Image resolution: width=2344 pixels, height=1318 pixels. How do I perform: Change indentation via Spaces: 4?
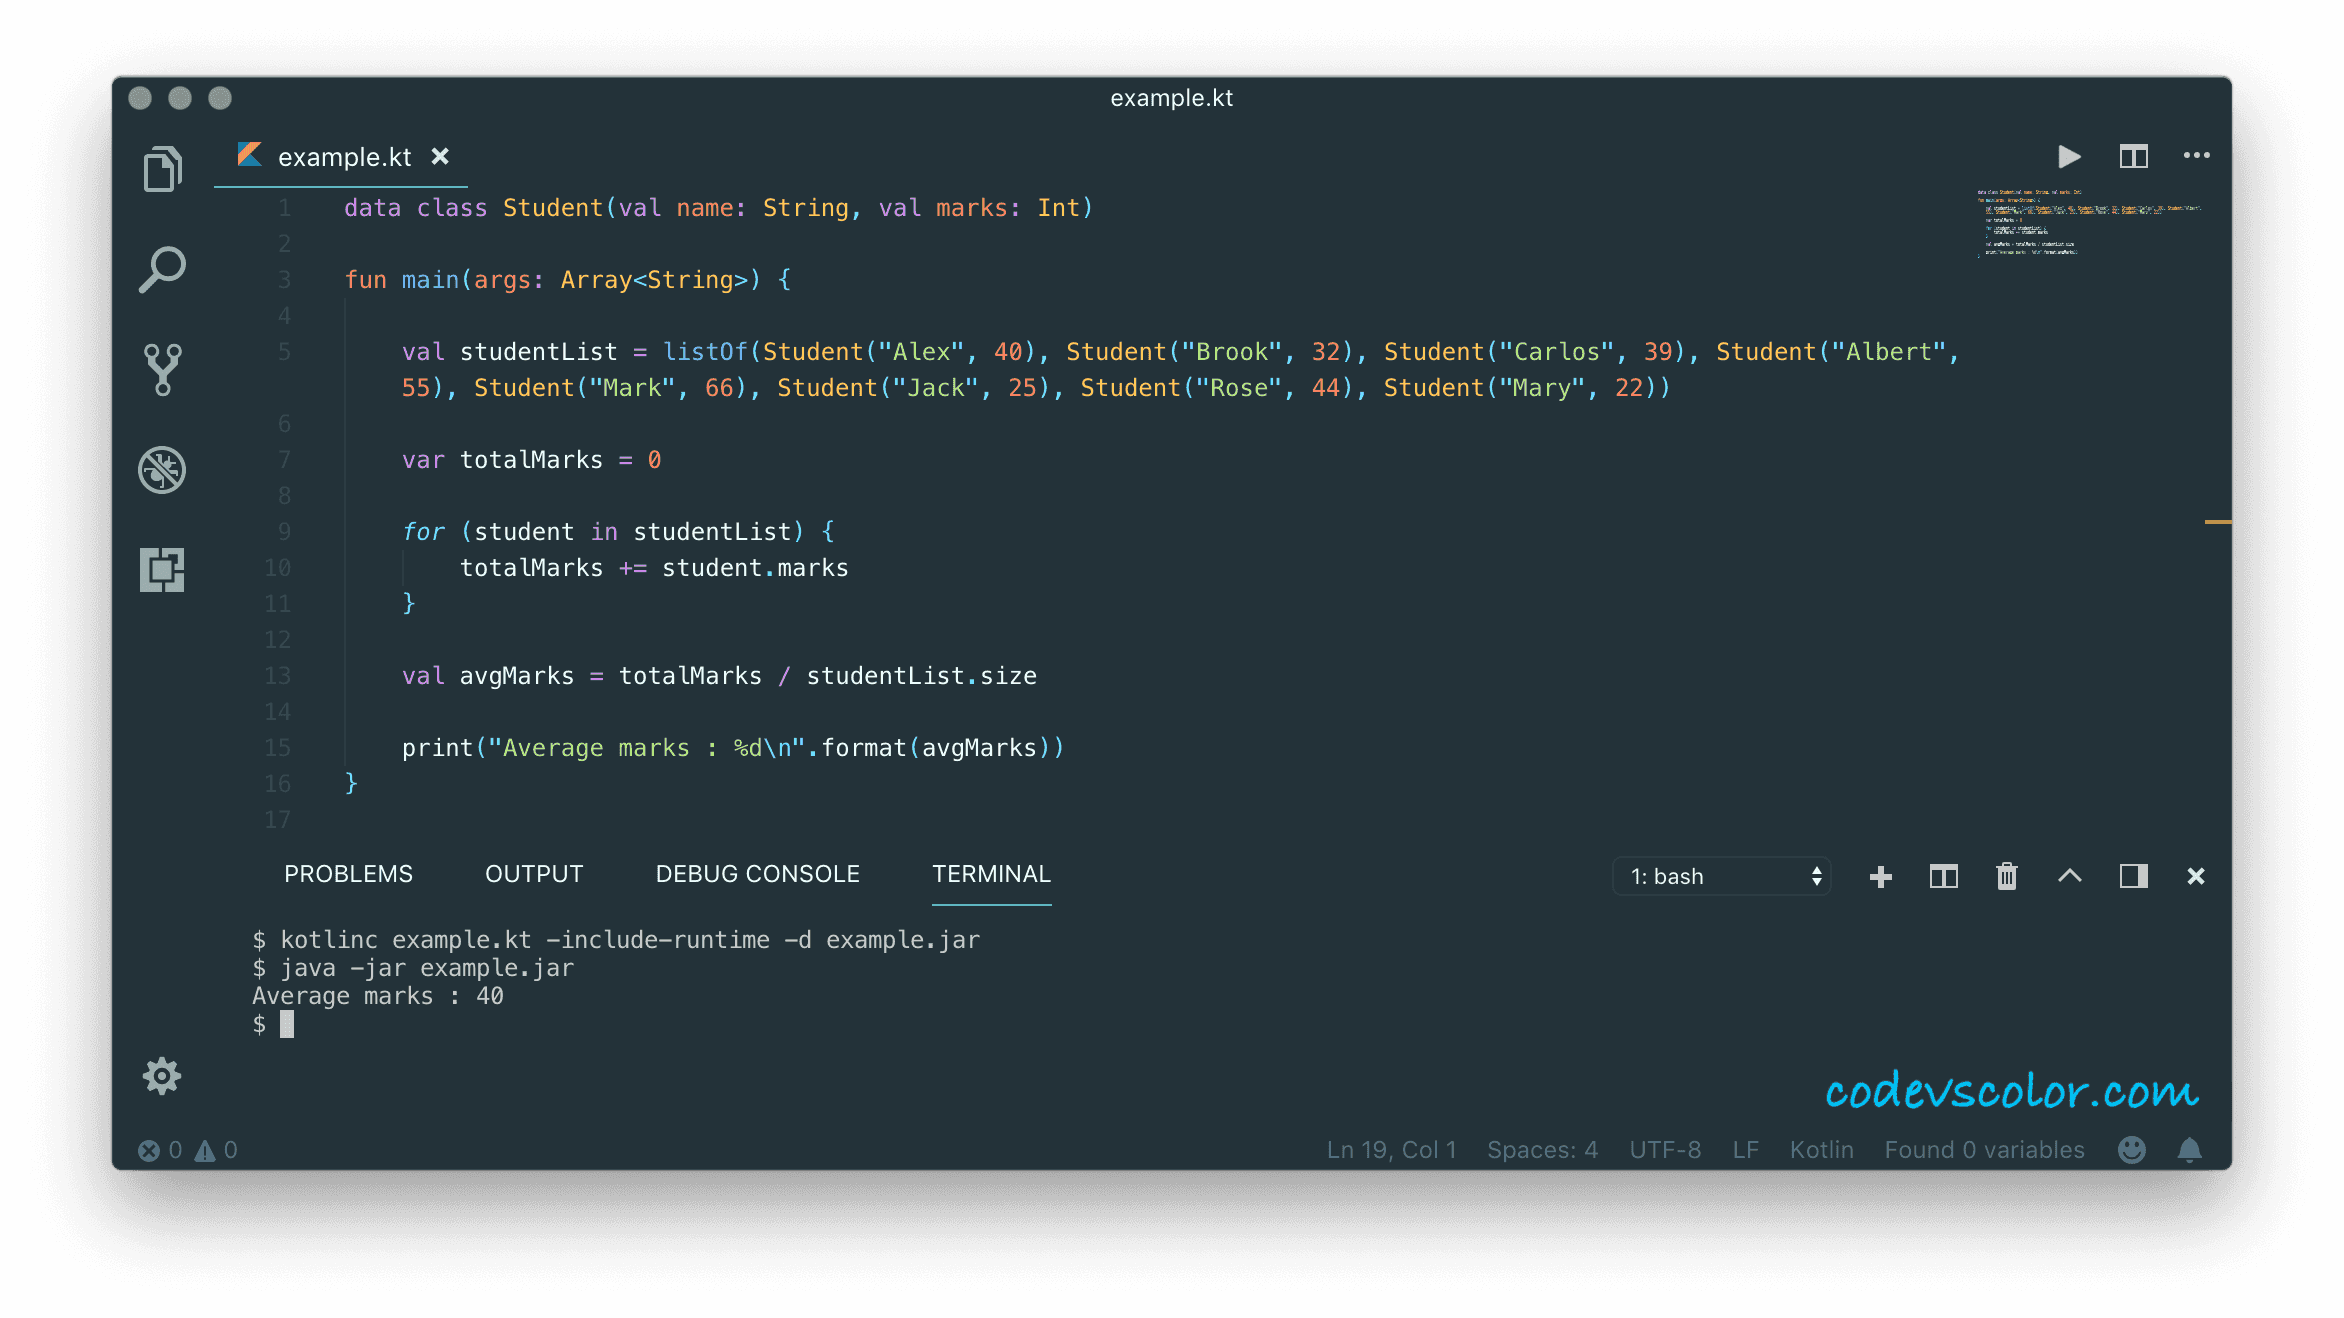click(1542, 1150)
